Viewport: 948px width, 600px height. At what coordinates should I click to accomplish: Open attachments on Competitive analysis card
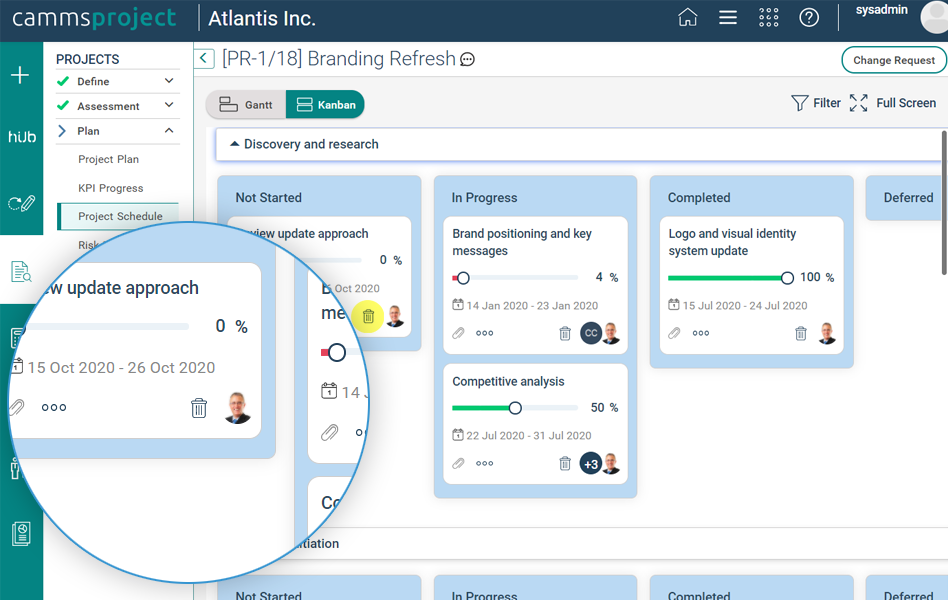pyautogui.click(x=459, y=463)
